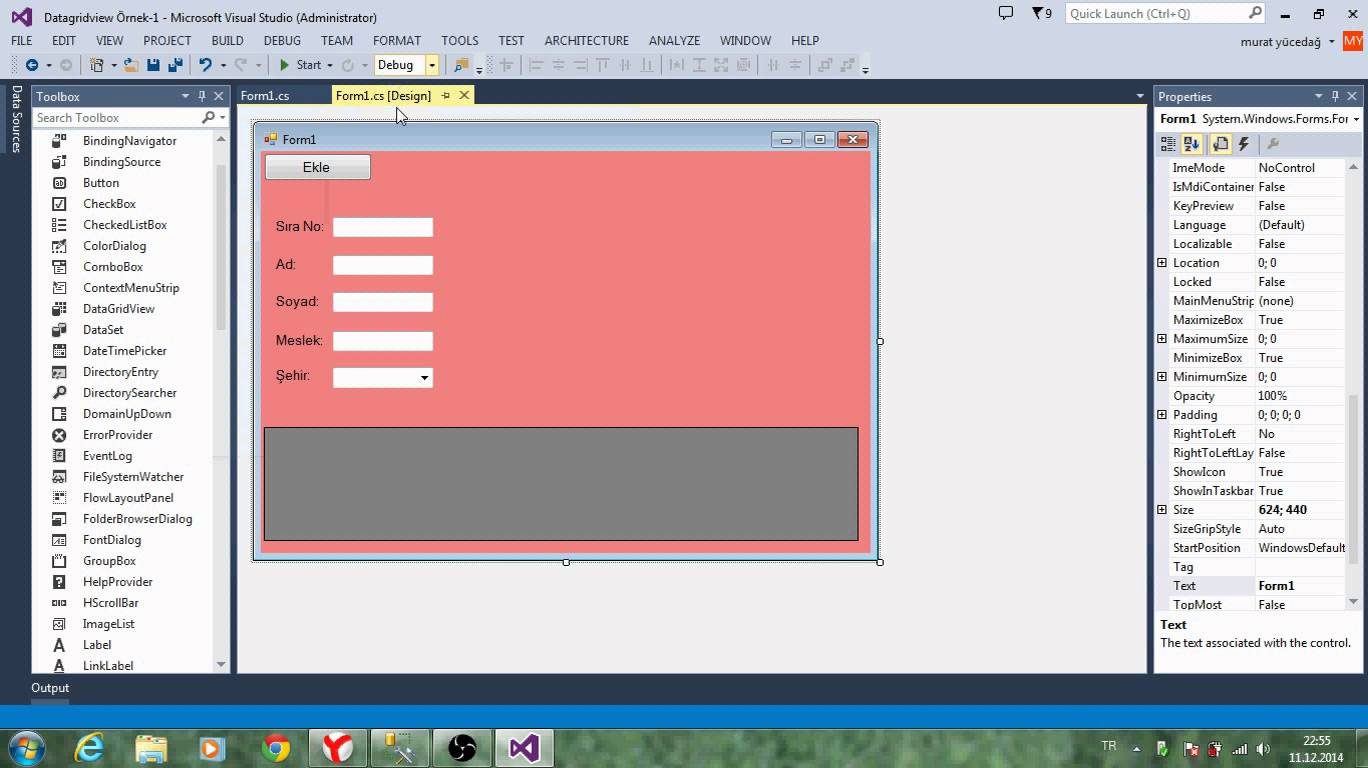The width and height of the screenshot is (1368, 768).
Task: Click the Save All toolbar icon
Action: point(175,65)
